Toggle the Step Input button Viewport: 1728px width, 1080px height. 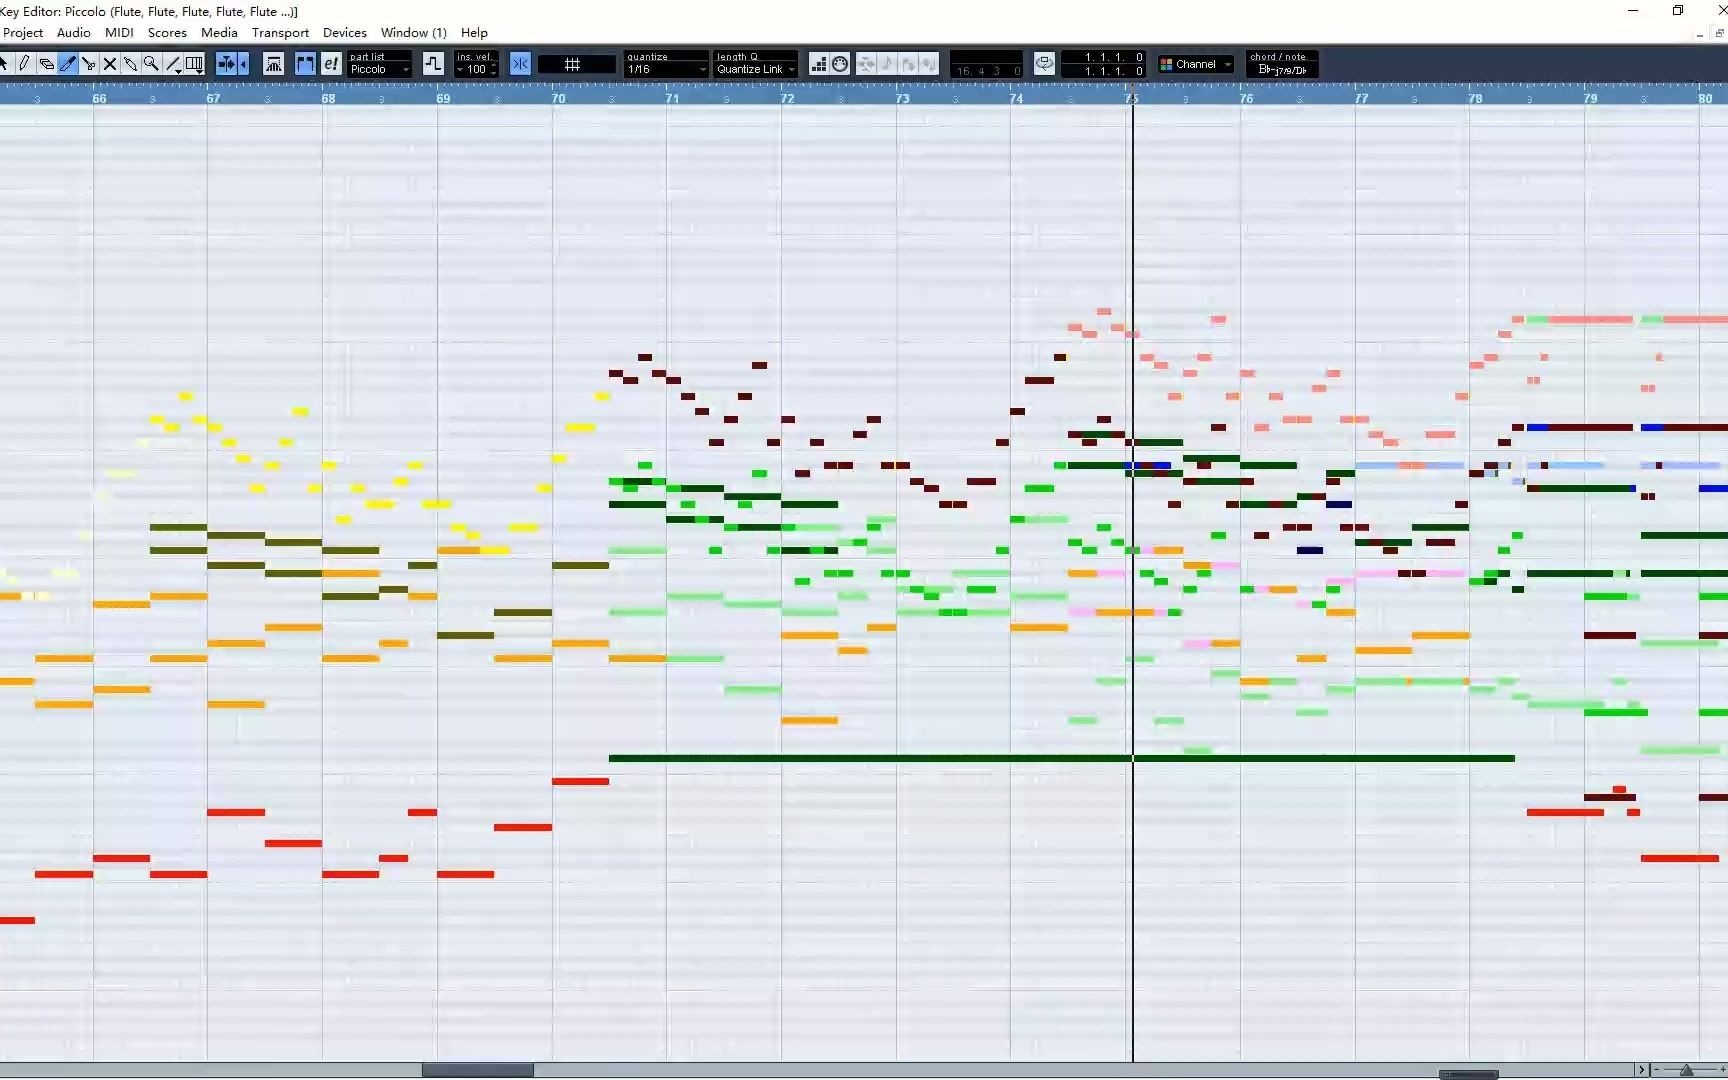[819, 64]
